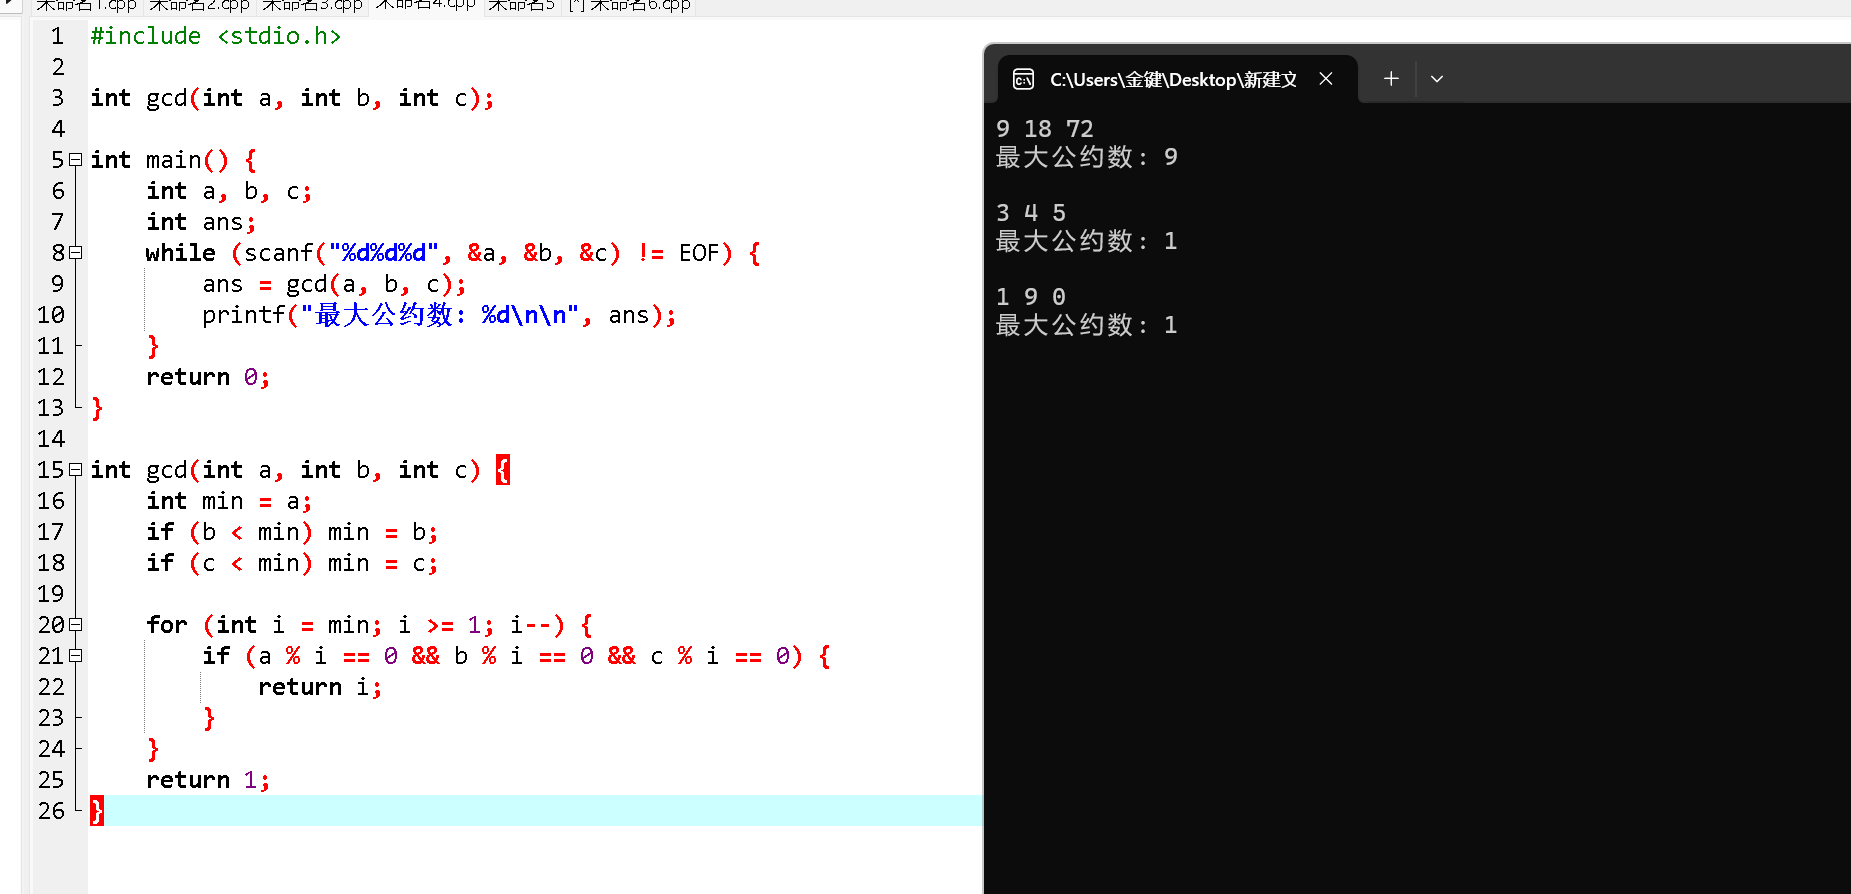The height and width of the screenshot is (894, 1851).
Task: Switch to the 未命名5 editor tab
Action: [521, 5]
